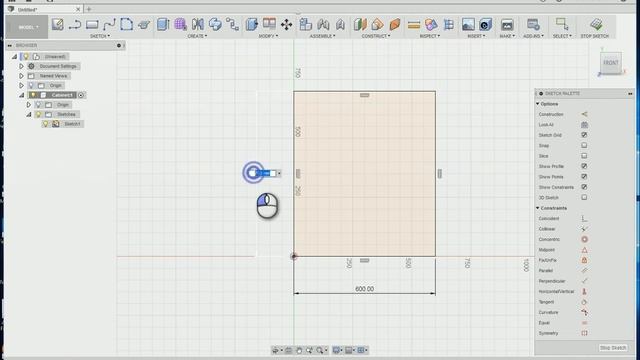Click the Create Sketch icon
The height and width of the screenshot is (360, 640).
[x=58, y=24]
